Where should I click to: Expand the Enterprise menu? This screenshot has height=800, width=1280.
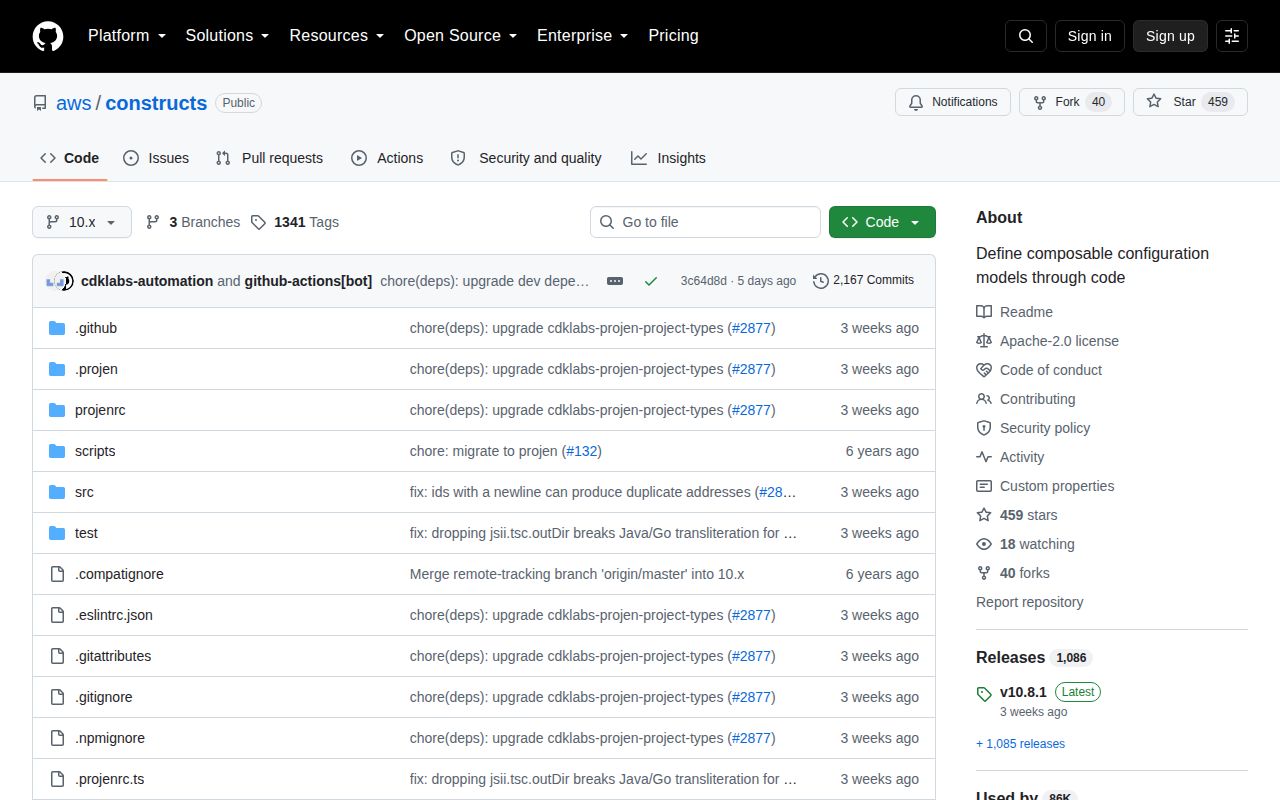click(582, 36)
